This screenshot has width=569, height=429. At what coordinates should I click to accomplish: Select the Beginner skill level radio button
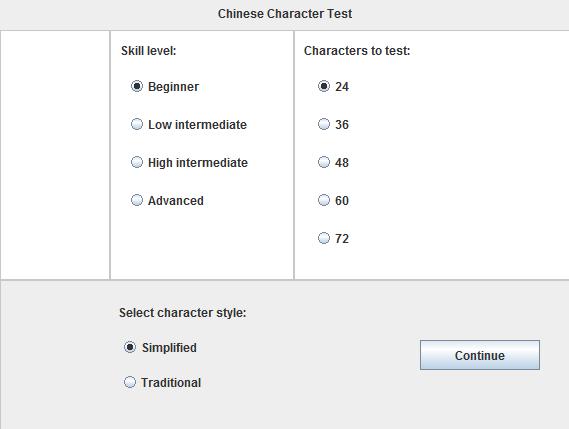(x=137, y=86)
